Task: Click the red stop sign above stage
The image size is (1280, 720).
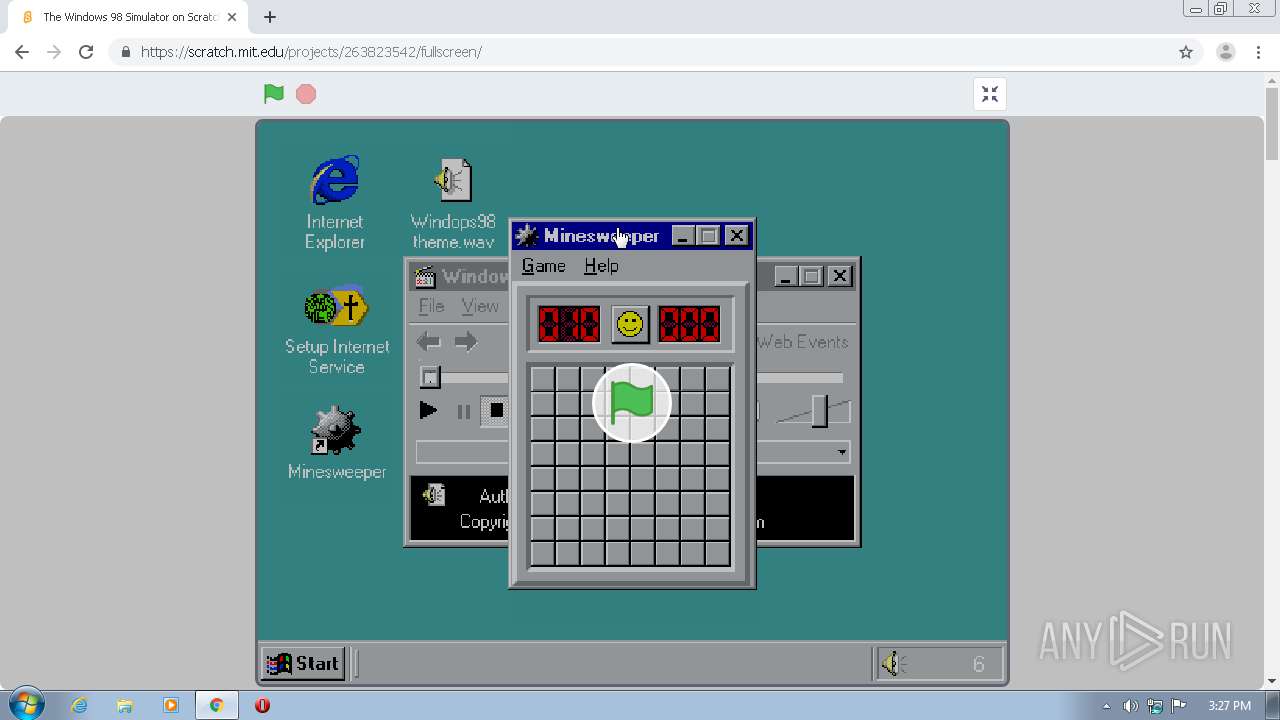Action: (x=306, y=94)
